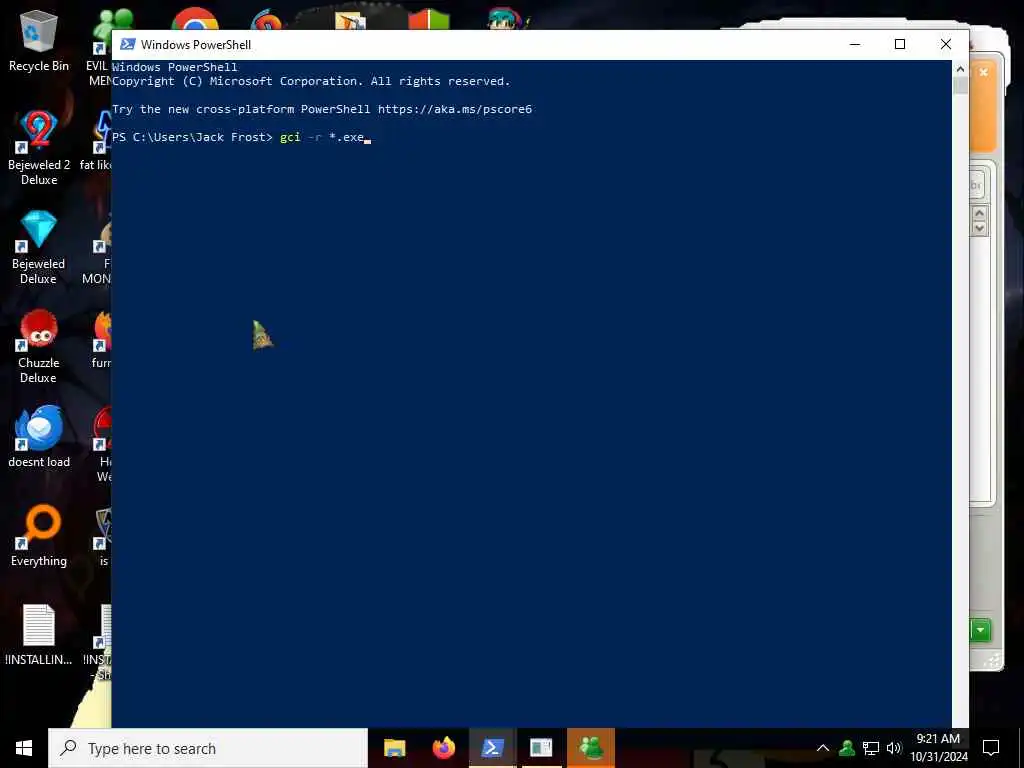Select the Chuzzle Deluxe desktop shortcut
The height and width of the screenshot is (768, 1024).
[39, 346]
